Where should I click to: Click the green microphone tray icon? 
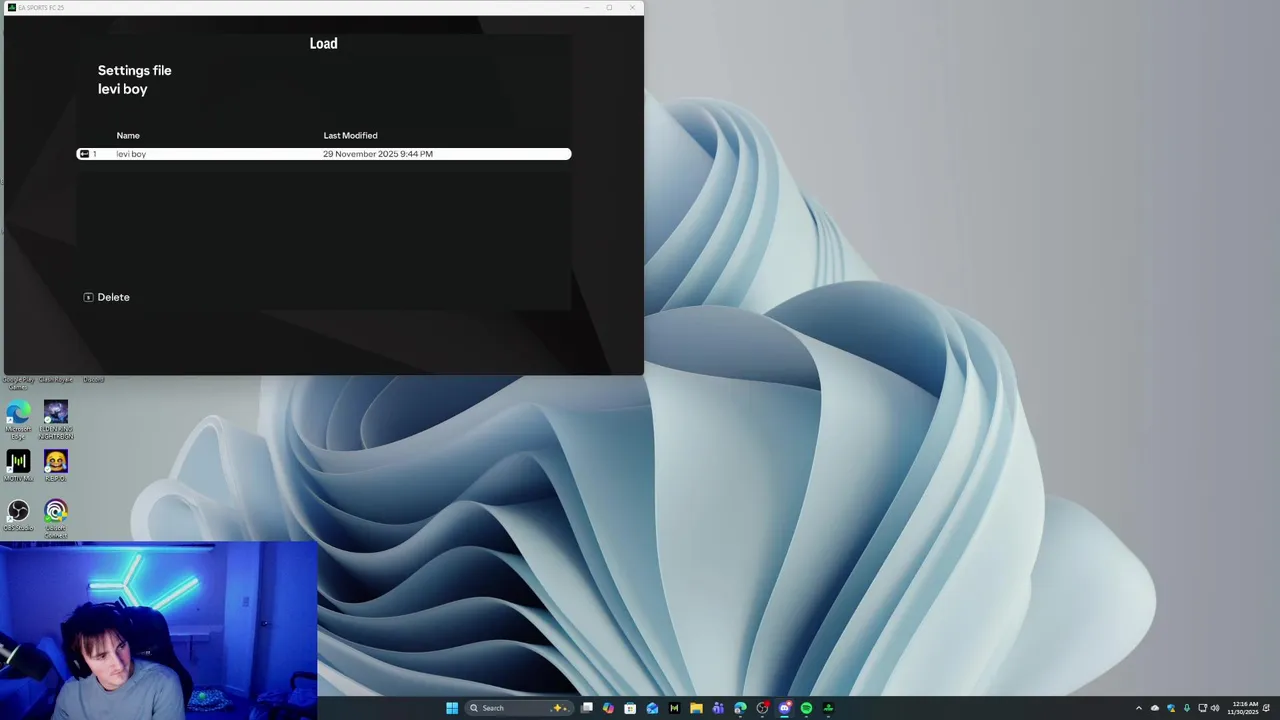[x=1186, y=708]
